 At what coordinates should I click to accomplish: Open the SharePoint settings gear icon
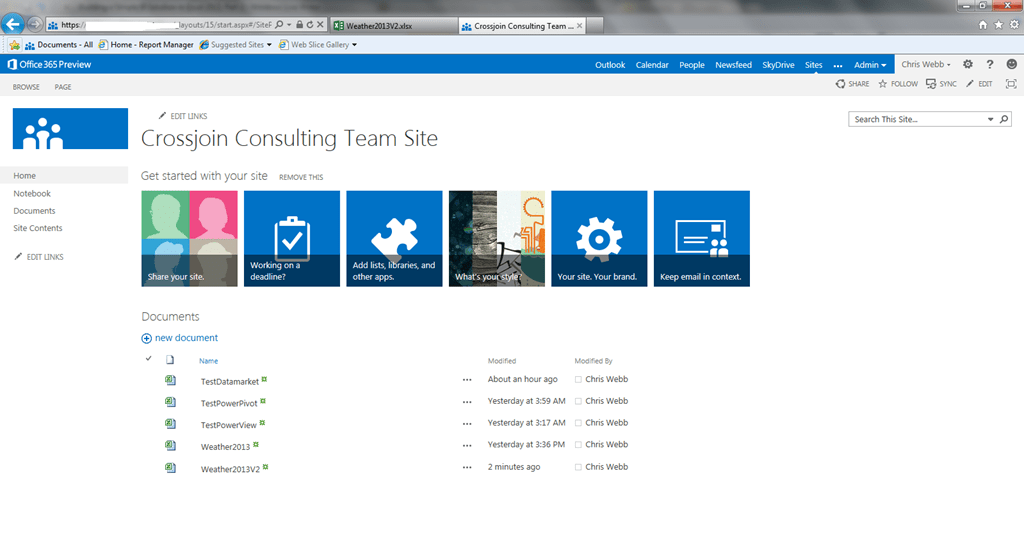[x=968, y=64]
